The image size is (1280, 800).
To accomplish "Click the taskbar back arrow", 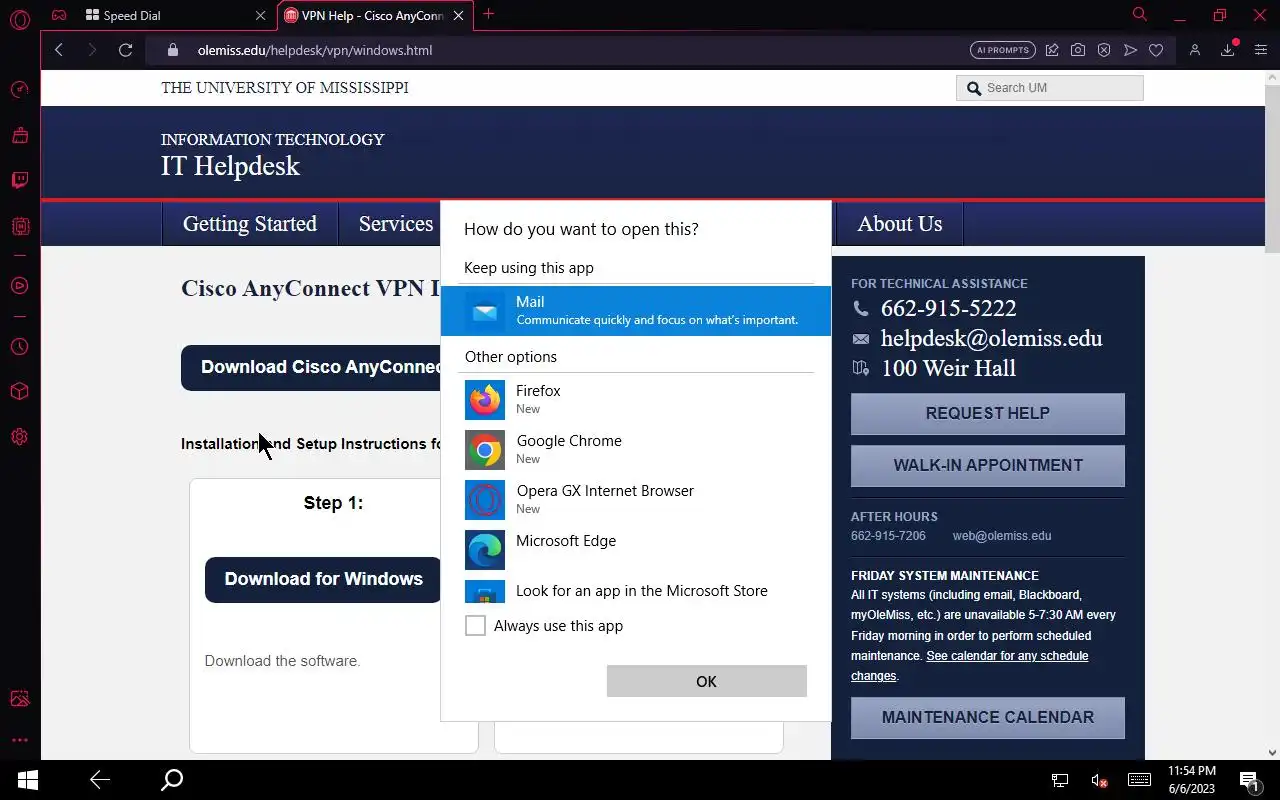I will pos(99,780).
